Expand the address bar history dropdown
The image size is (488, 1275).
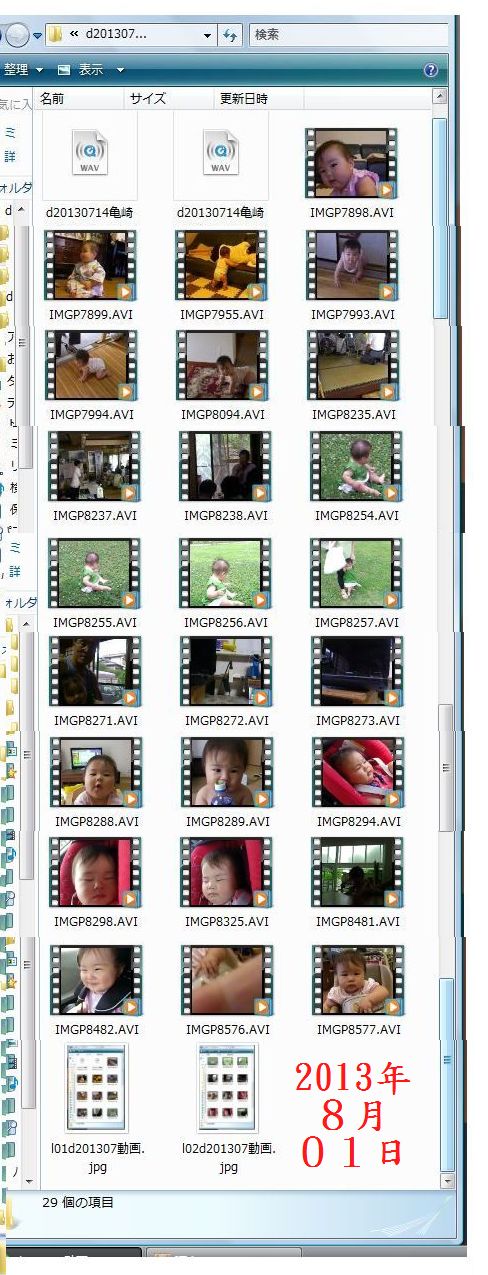coord(208,35)
